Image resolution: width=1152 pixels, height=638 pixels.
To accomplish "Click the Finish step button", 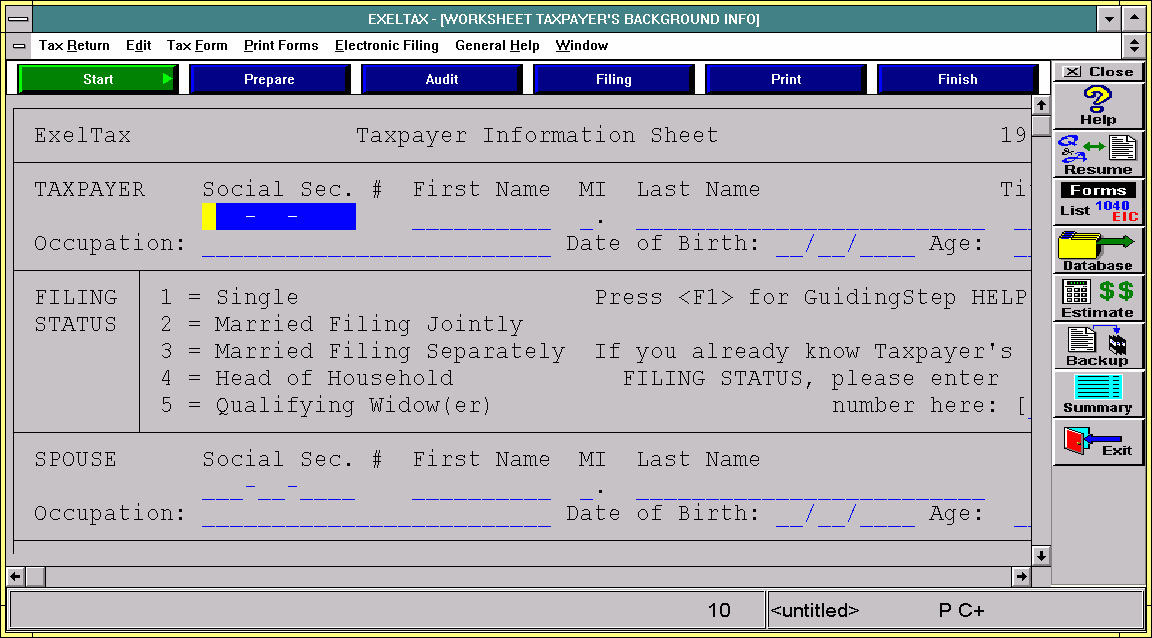I will (957, 79).
